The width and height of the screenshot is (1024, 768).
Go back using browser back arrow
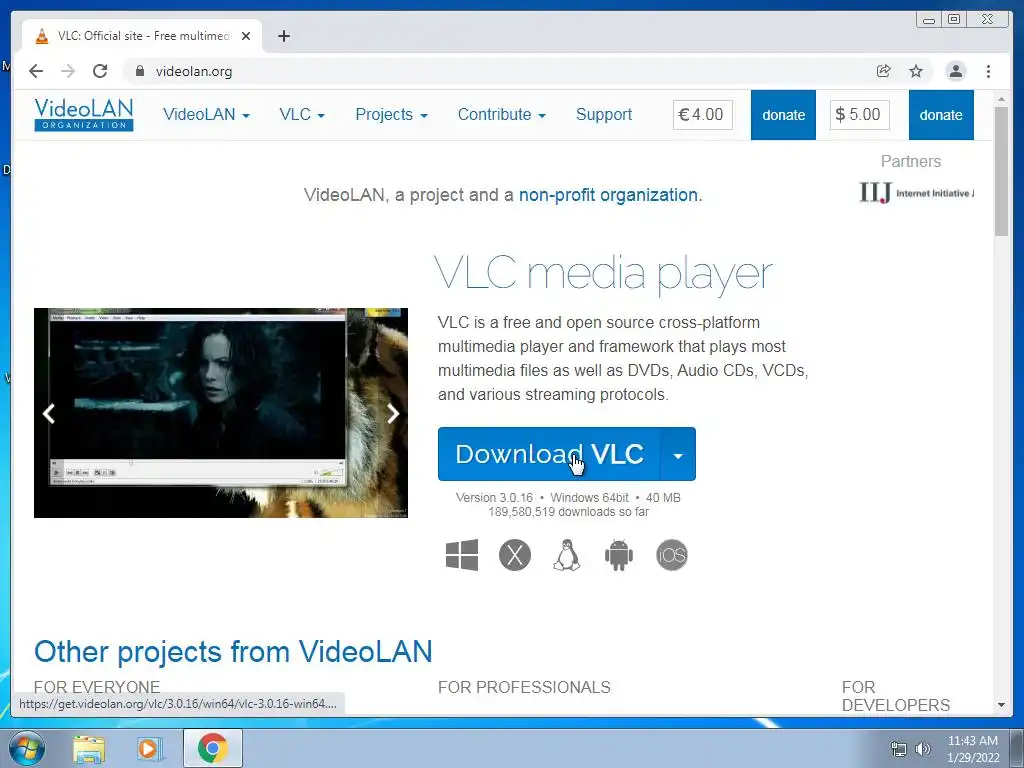coord(36,71)
